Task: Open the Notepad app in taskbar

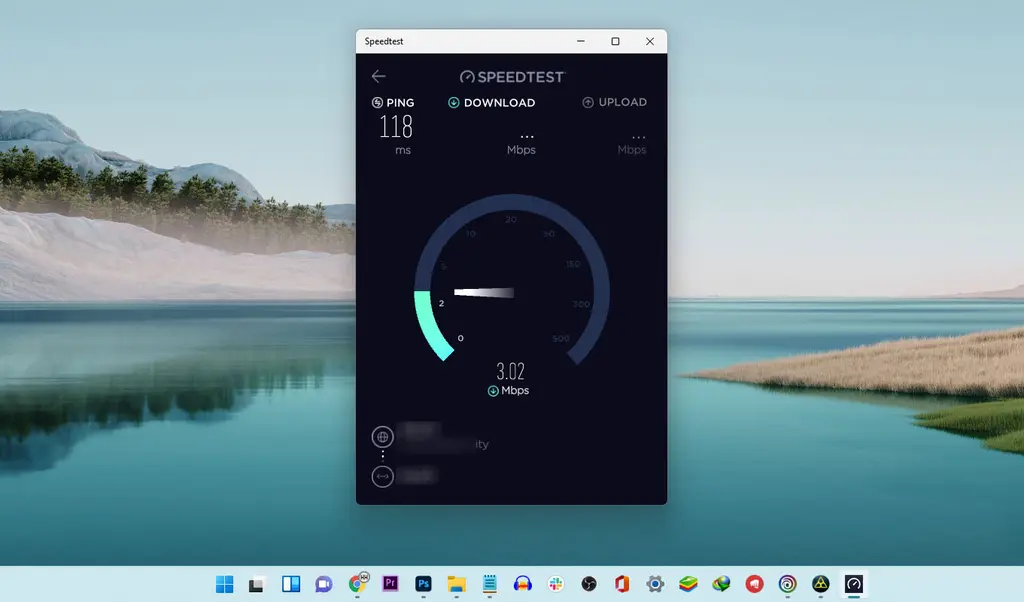Action: tap(490, 584)
